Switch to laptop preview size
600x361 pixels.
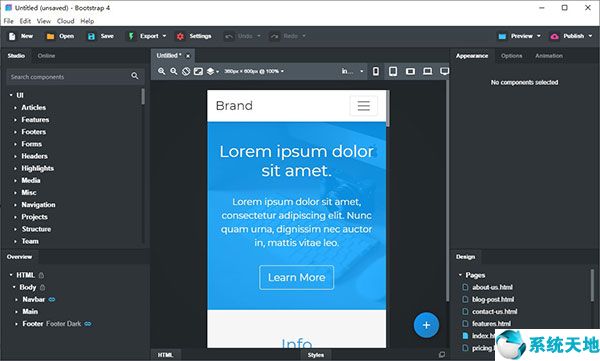(427, 71)
